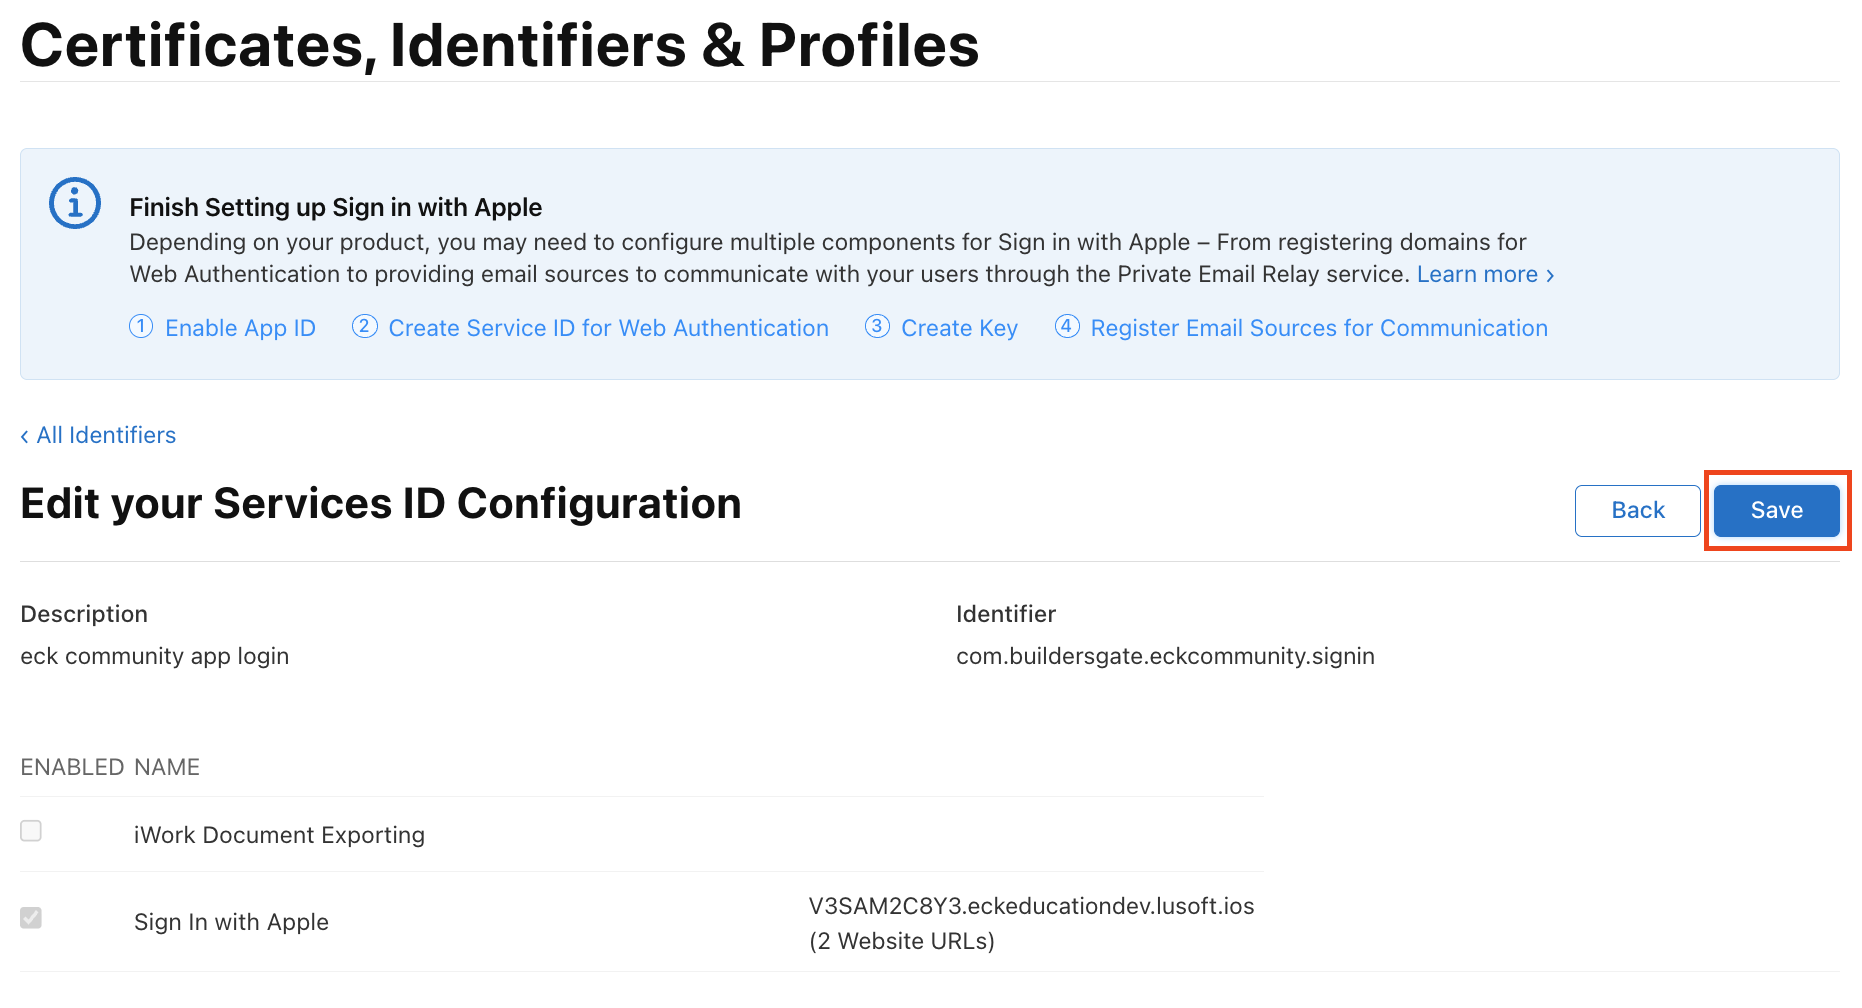Click the Sign In with Apple row name
This screenshot has height=1008, width=1862.
click(231, 922)
